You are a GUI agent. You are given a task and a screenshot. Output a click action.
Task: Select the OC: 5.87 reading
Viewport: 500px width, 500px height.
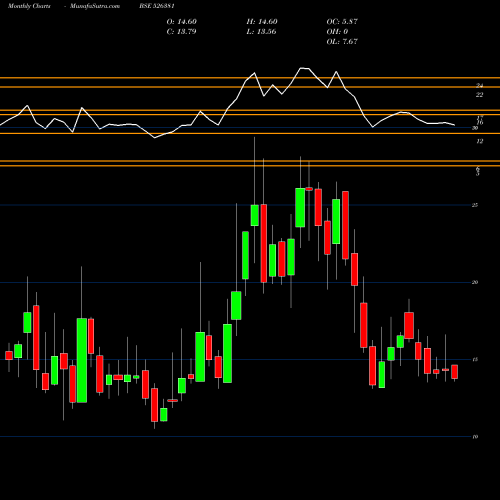tap(342, 22)
